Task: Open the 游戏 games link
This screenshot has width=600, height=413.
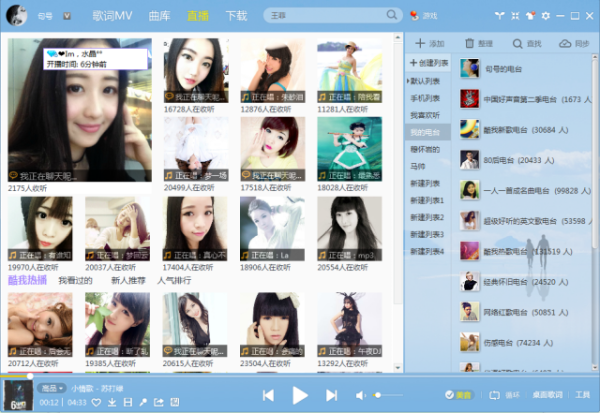Action: [x=424, y=16]
